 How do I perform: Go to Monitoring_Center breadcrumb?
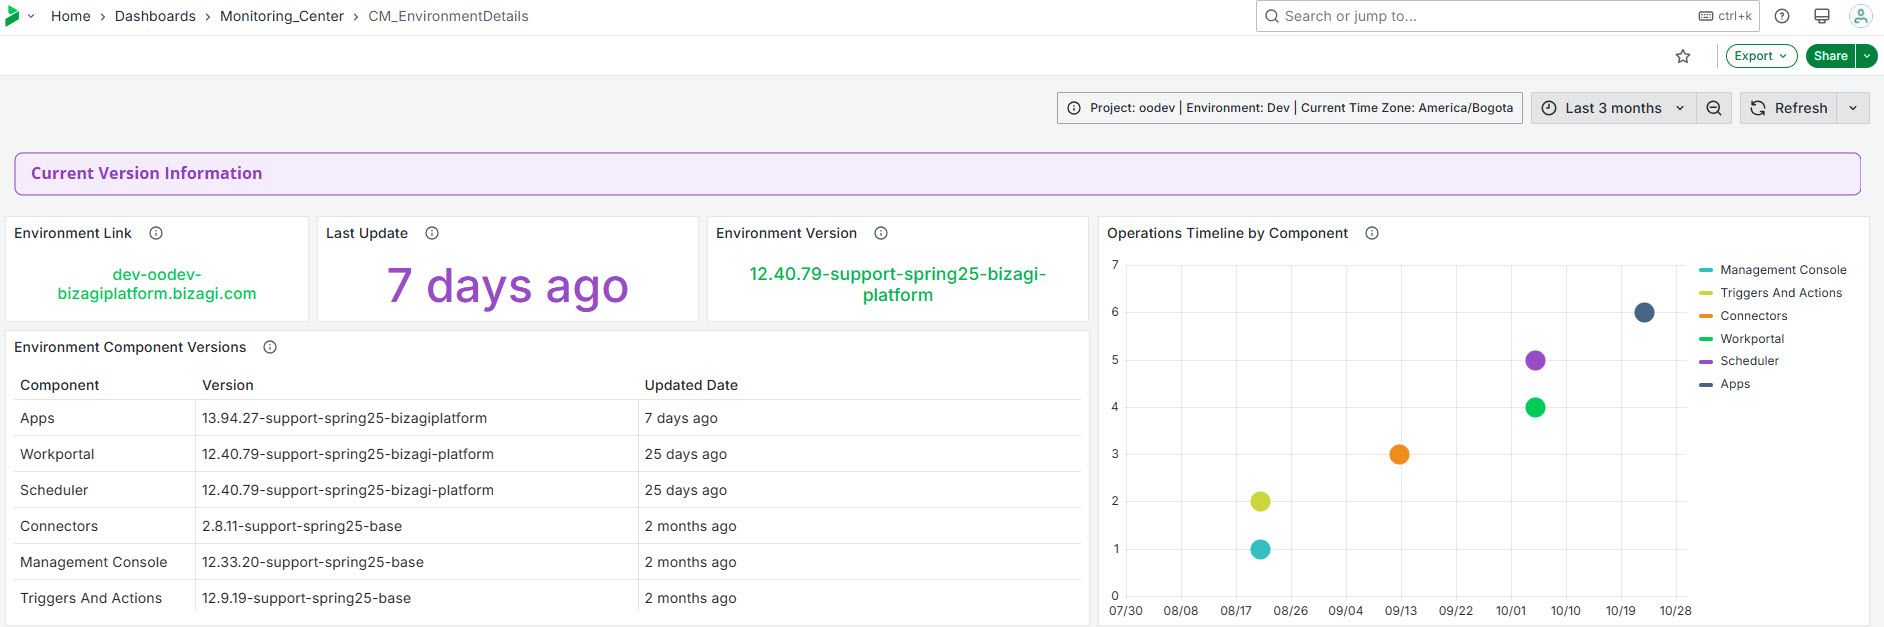click(282, 16)
